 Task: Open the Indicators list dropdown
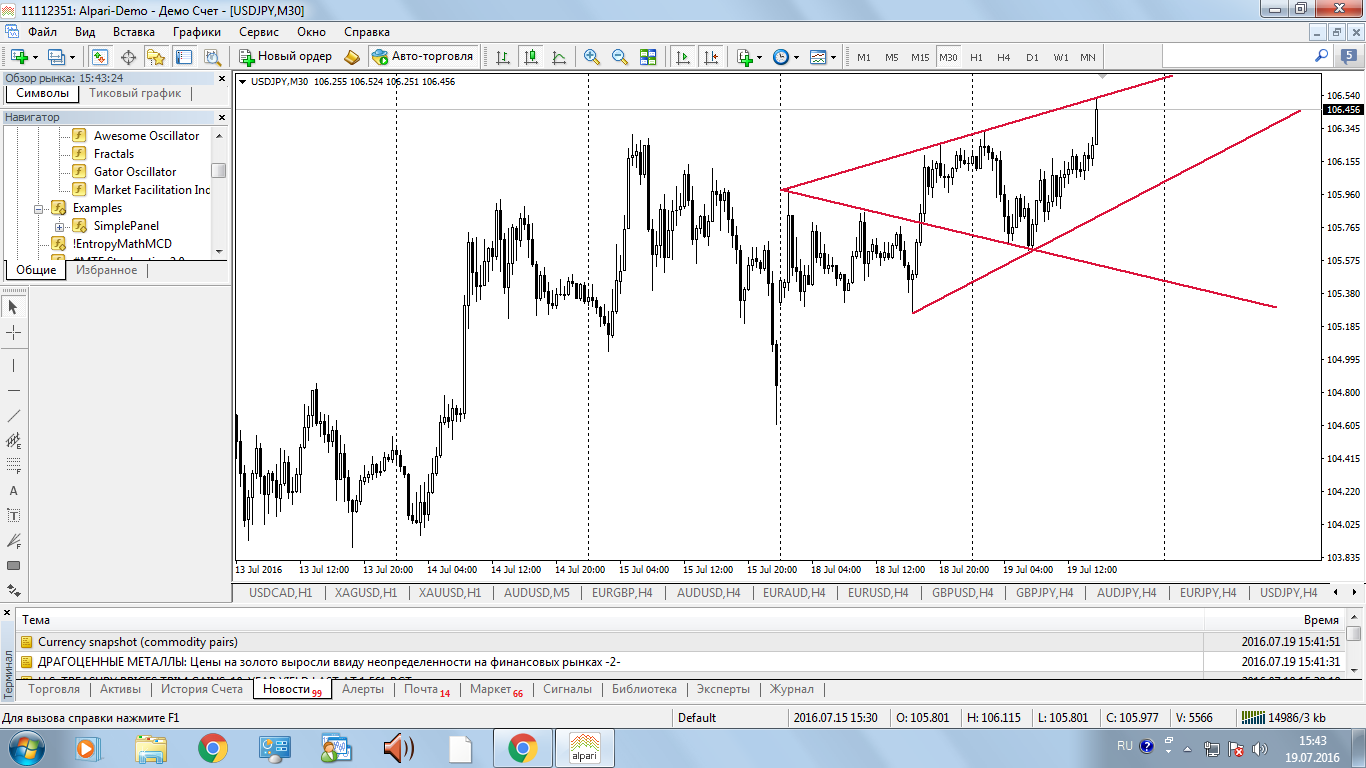coord(749,57)
